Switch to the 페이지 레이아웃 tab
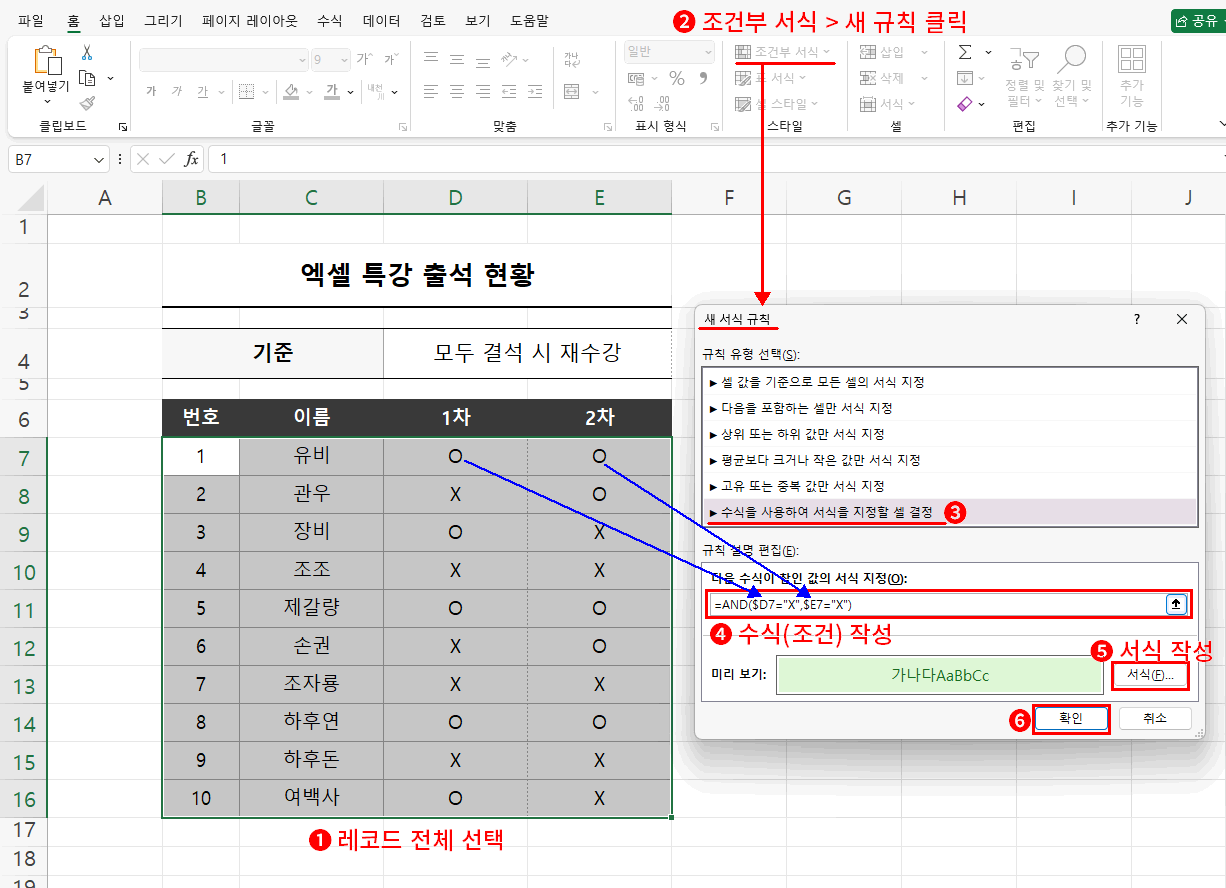This screenshot has height=888, width=1226. click(x=250, y=20)
